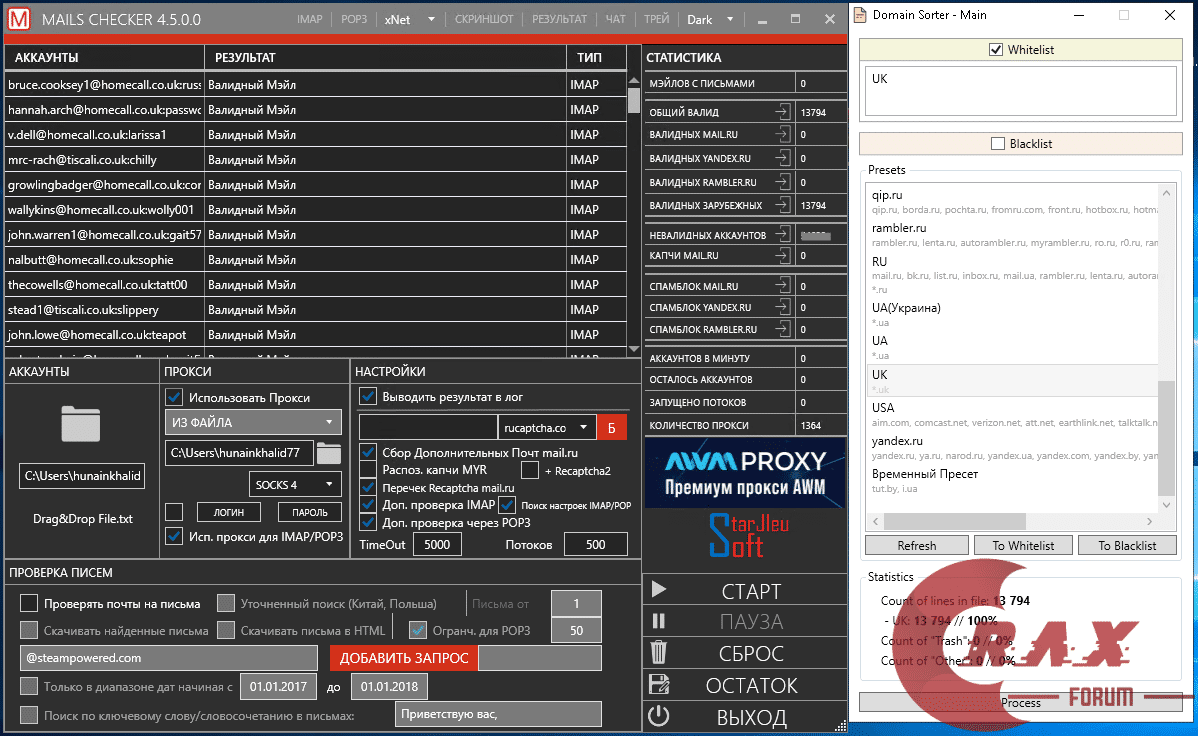
Task: Click the trash icon for СБРОС
Action: coord(658,653)
